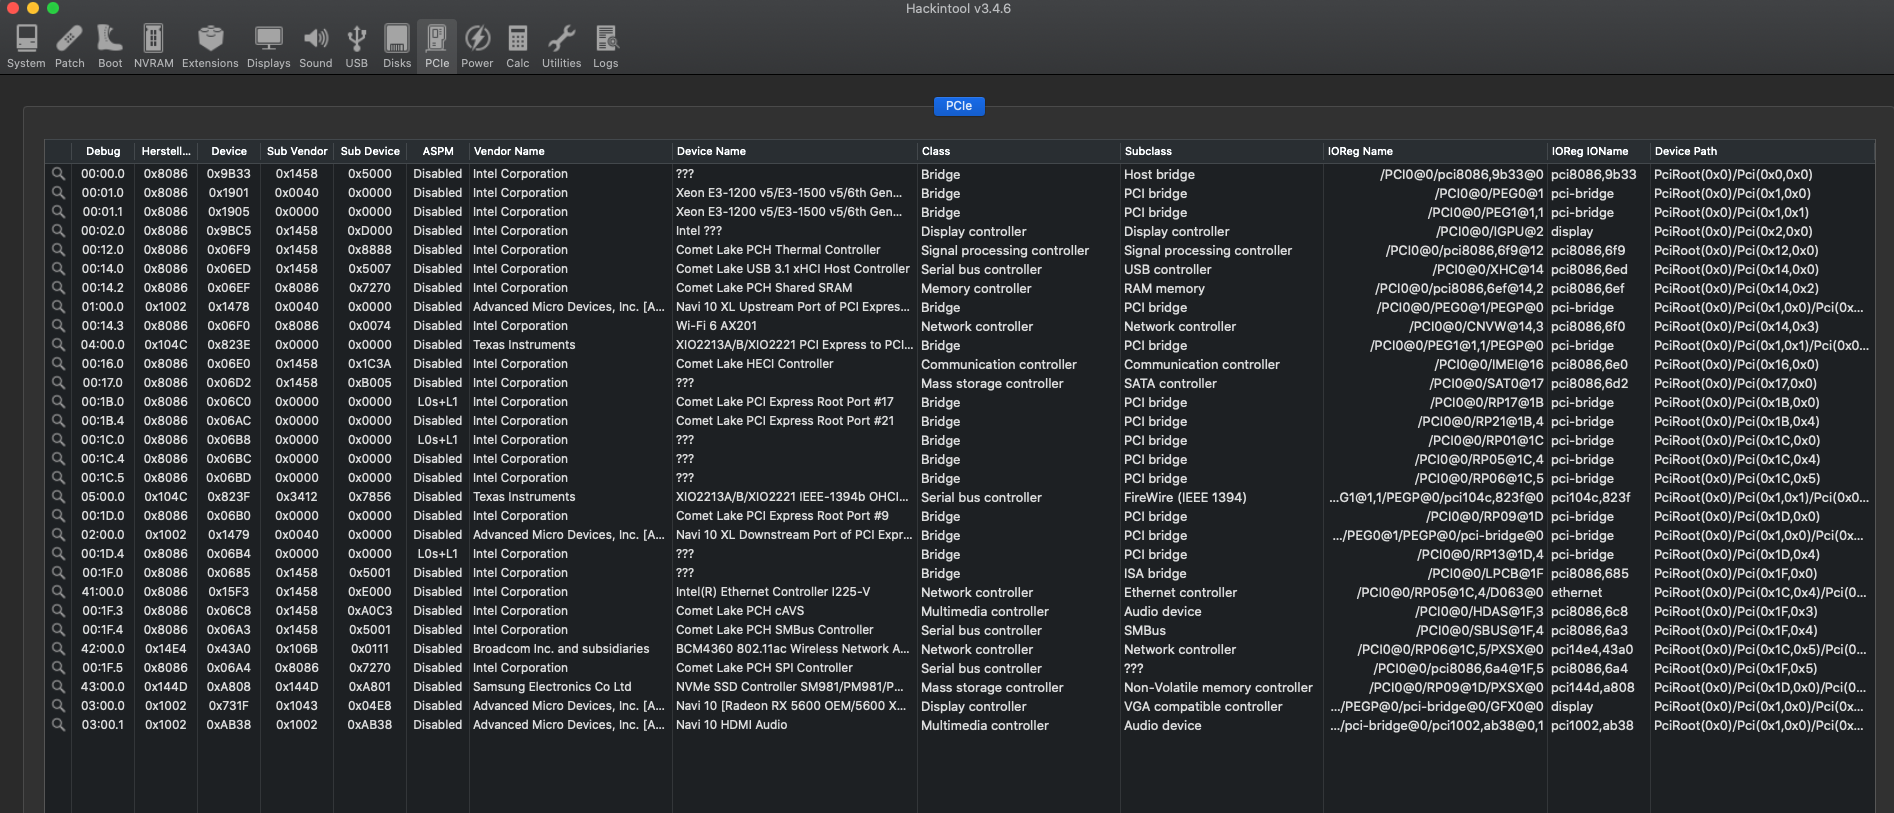Sort table by Device Name column
The height and width of the screenshot is (813, 1894).
711,151
